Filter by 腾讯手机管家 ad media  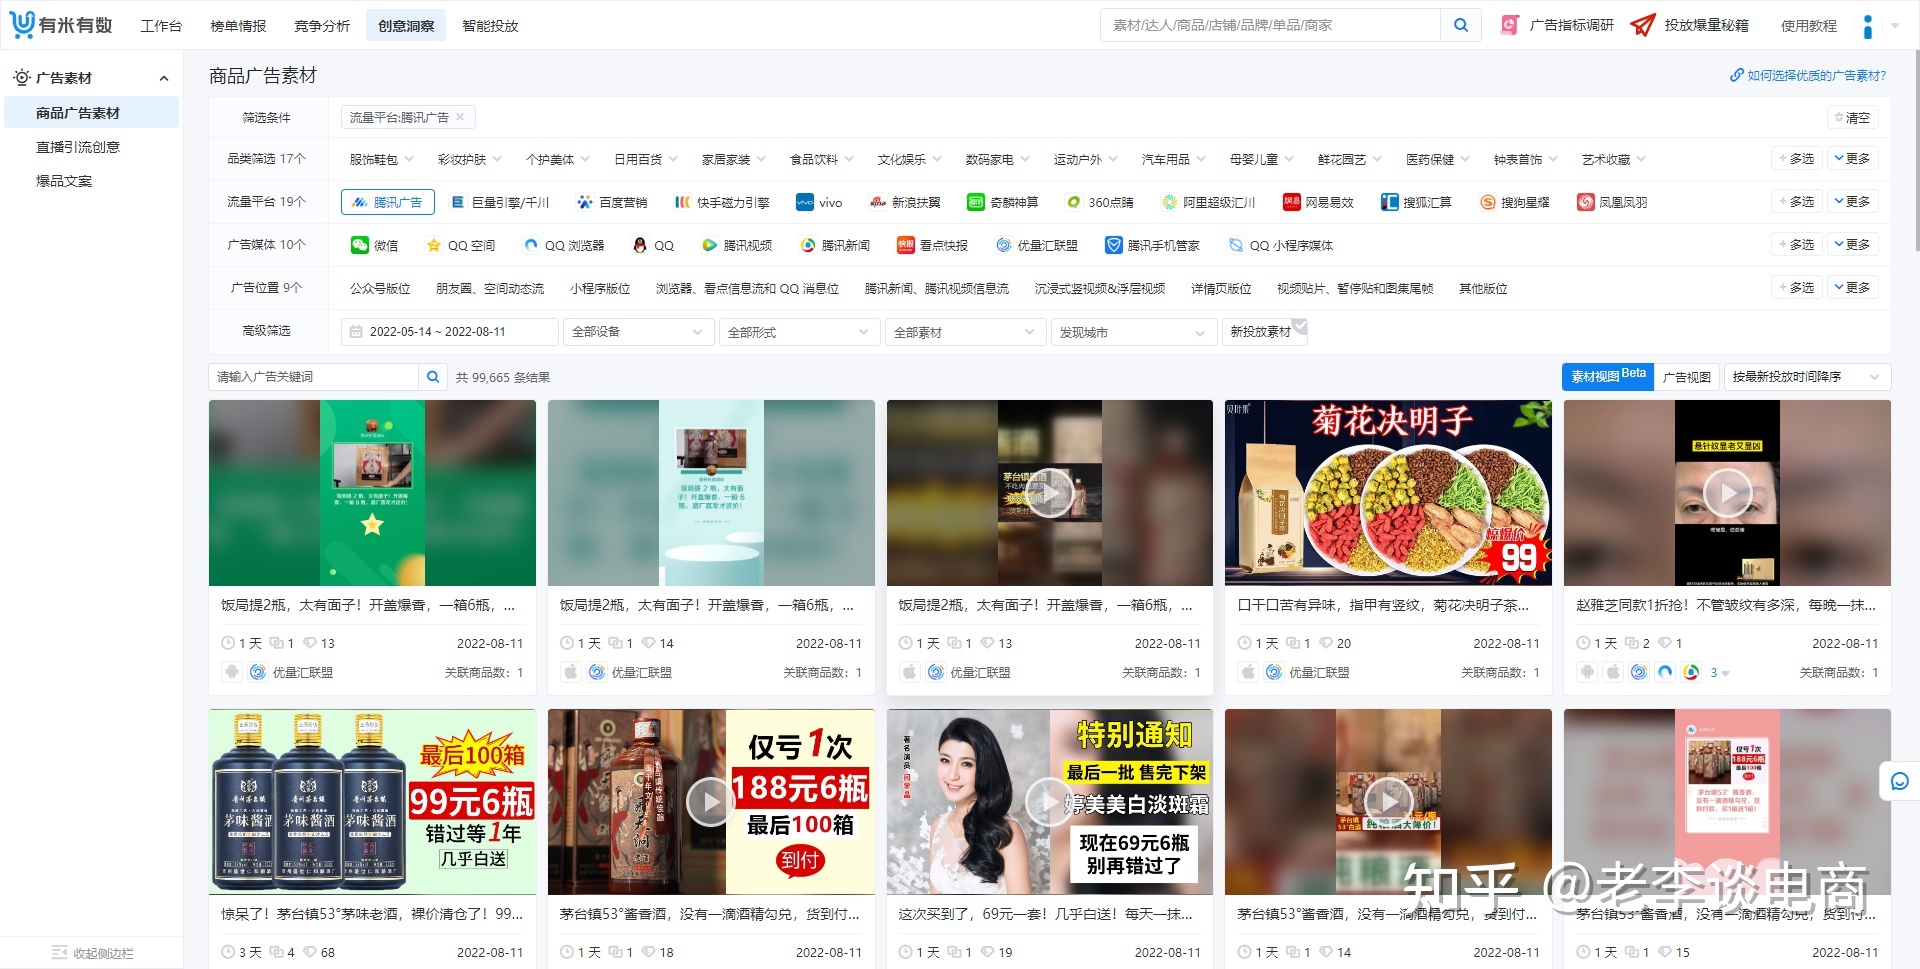pyautogui.click(x=1152, y=245)
